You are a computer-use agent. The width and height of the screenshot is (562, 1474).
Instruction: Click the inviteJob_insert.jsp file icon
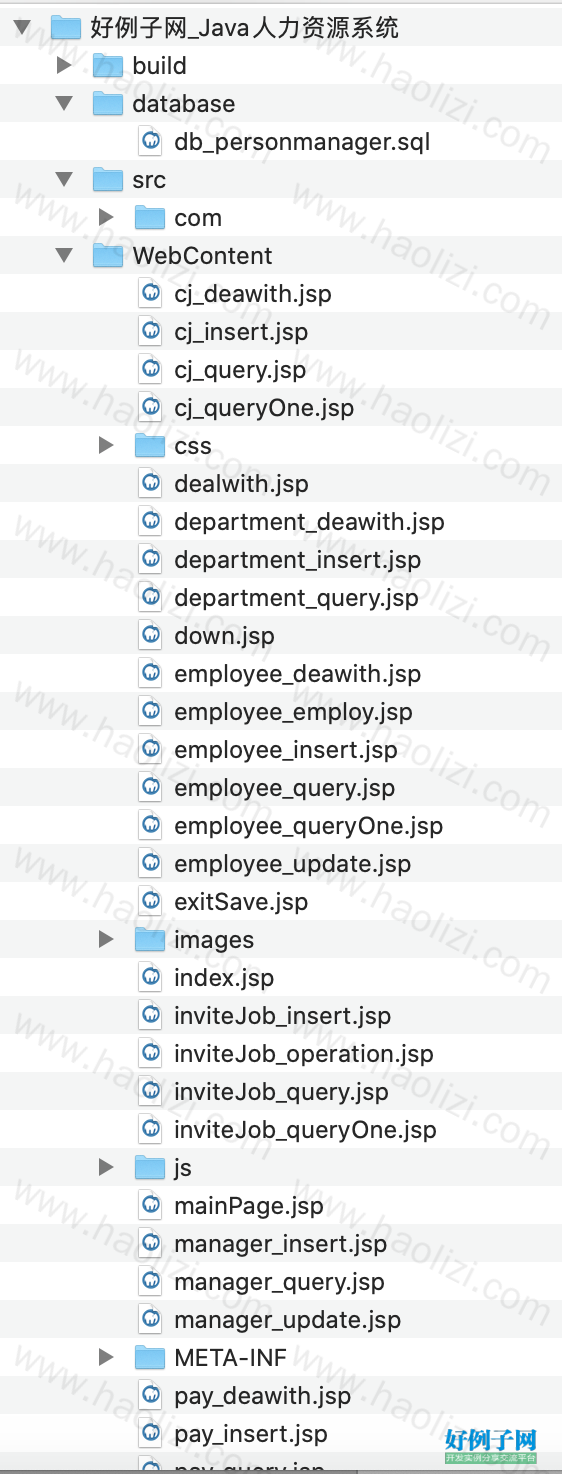click(150, 1016)
